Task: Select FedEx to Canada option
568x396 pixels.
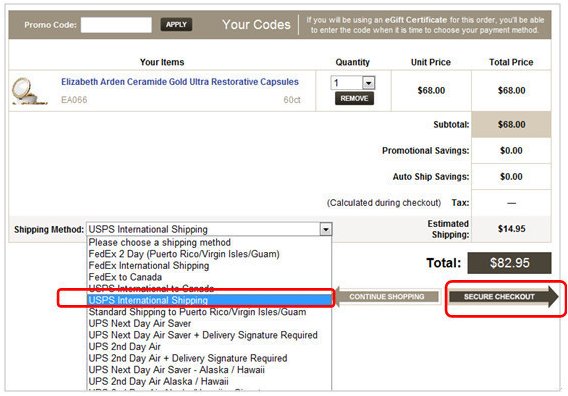Action: pos(209,277)
